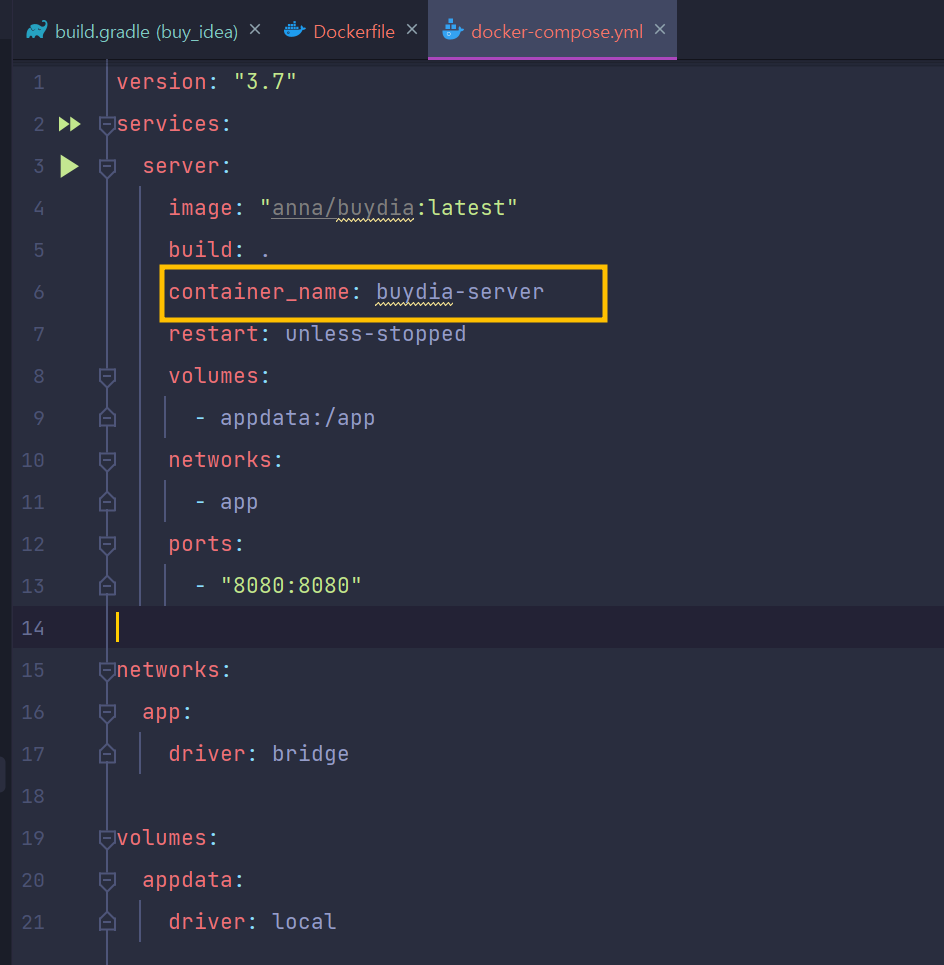
Task: Close the build.gradle (buy_idea) tab
Action: (255, 29)
